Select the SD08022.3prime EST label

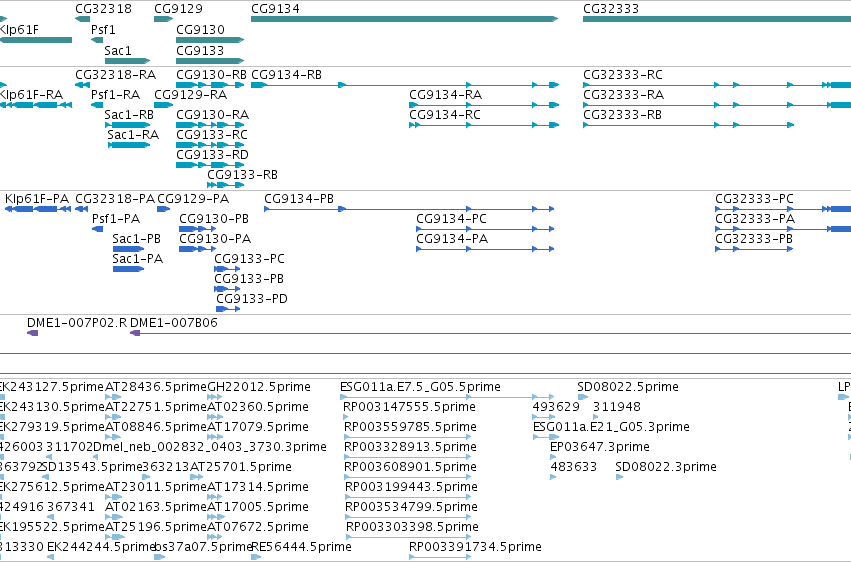click(x=666, y=467)
